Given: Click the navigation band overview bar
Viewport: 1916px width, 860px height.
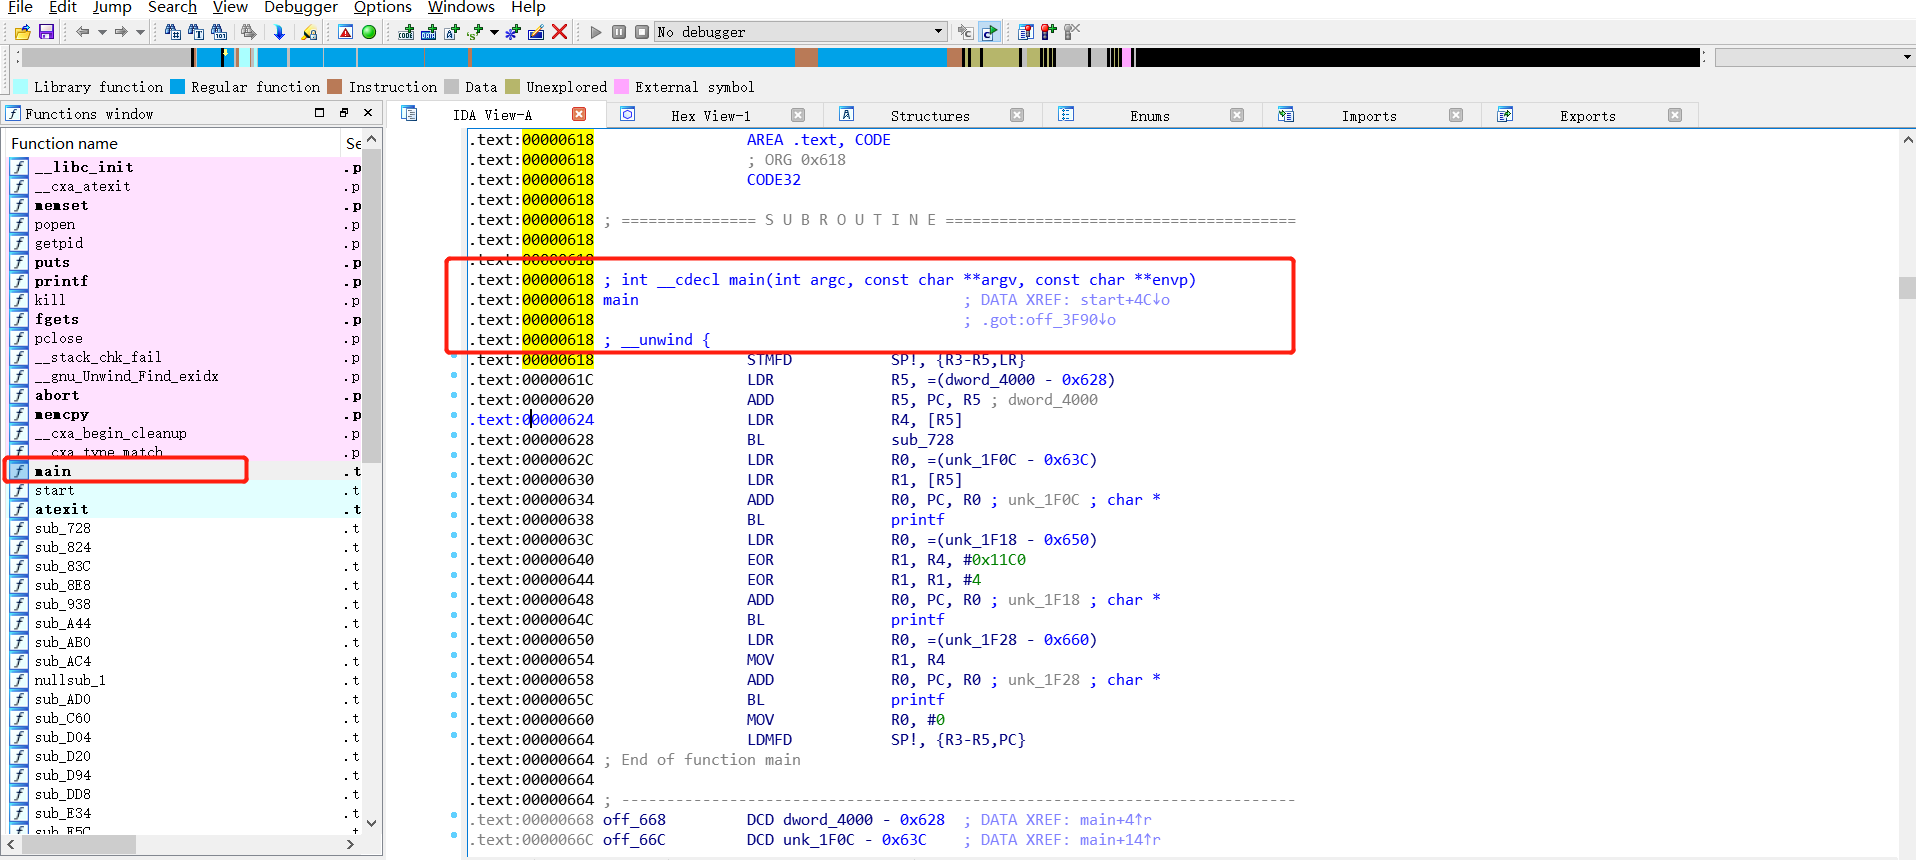Looking at the screenshot, I should [860, 58].
